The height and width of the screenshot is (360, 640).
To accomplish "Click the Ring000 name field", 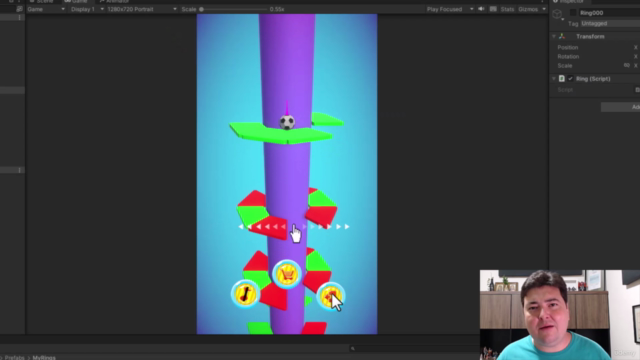I will (610, 13).
